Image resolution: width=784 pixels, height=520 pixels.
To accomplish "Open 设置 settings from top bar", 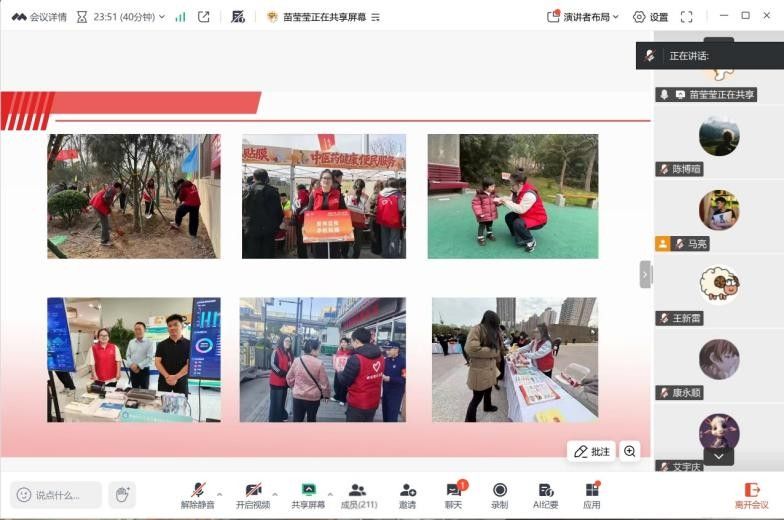I will (x=650, y=17).
